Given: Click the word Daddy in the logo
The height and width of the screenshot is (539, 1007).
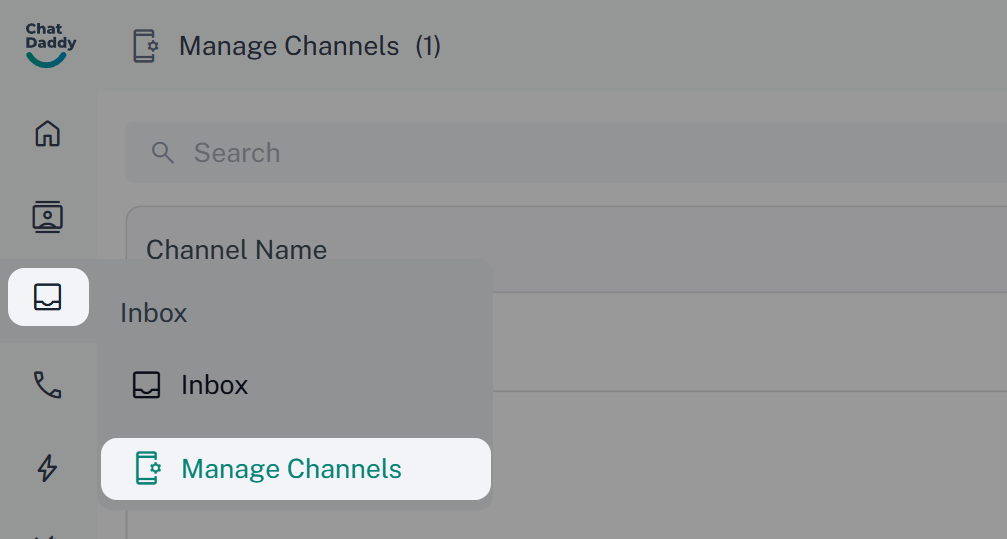Looking at the screenshot, I should (x=50, y=44).
